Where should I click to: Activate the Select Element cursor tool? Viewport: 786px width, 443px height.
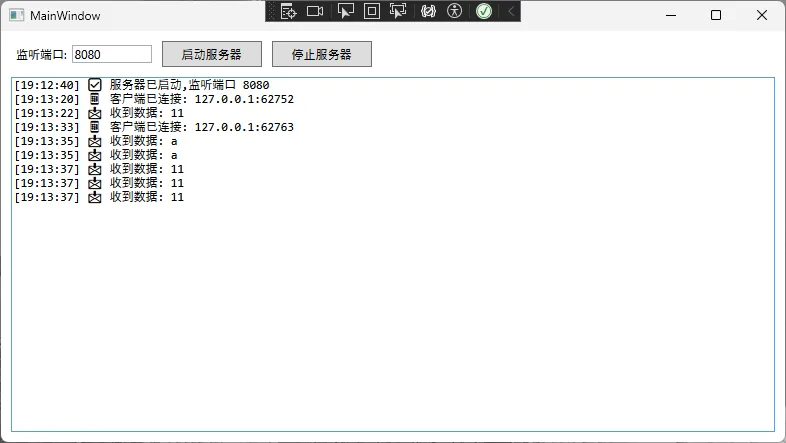pos(345,11)
